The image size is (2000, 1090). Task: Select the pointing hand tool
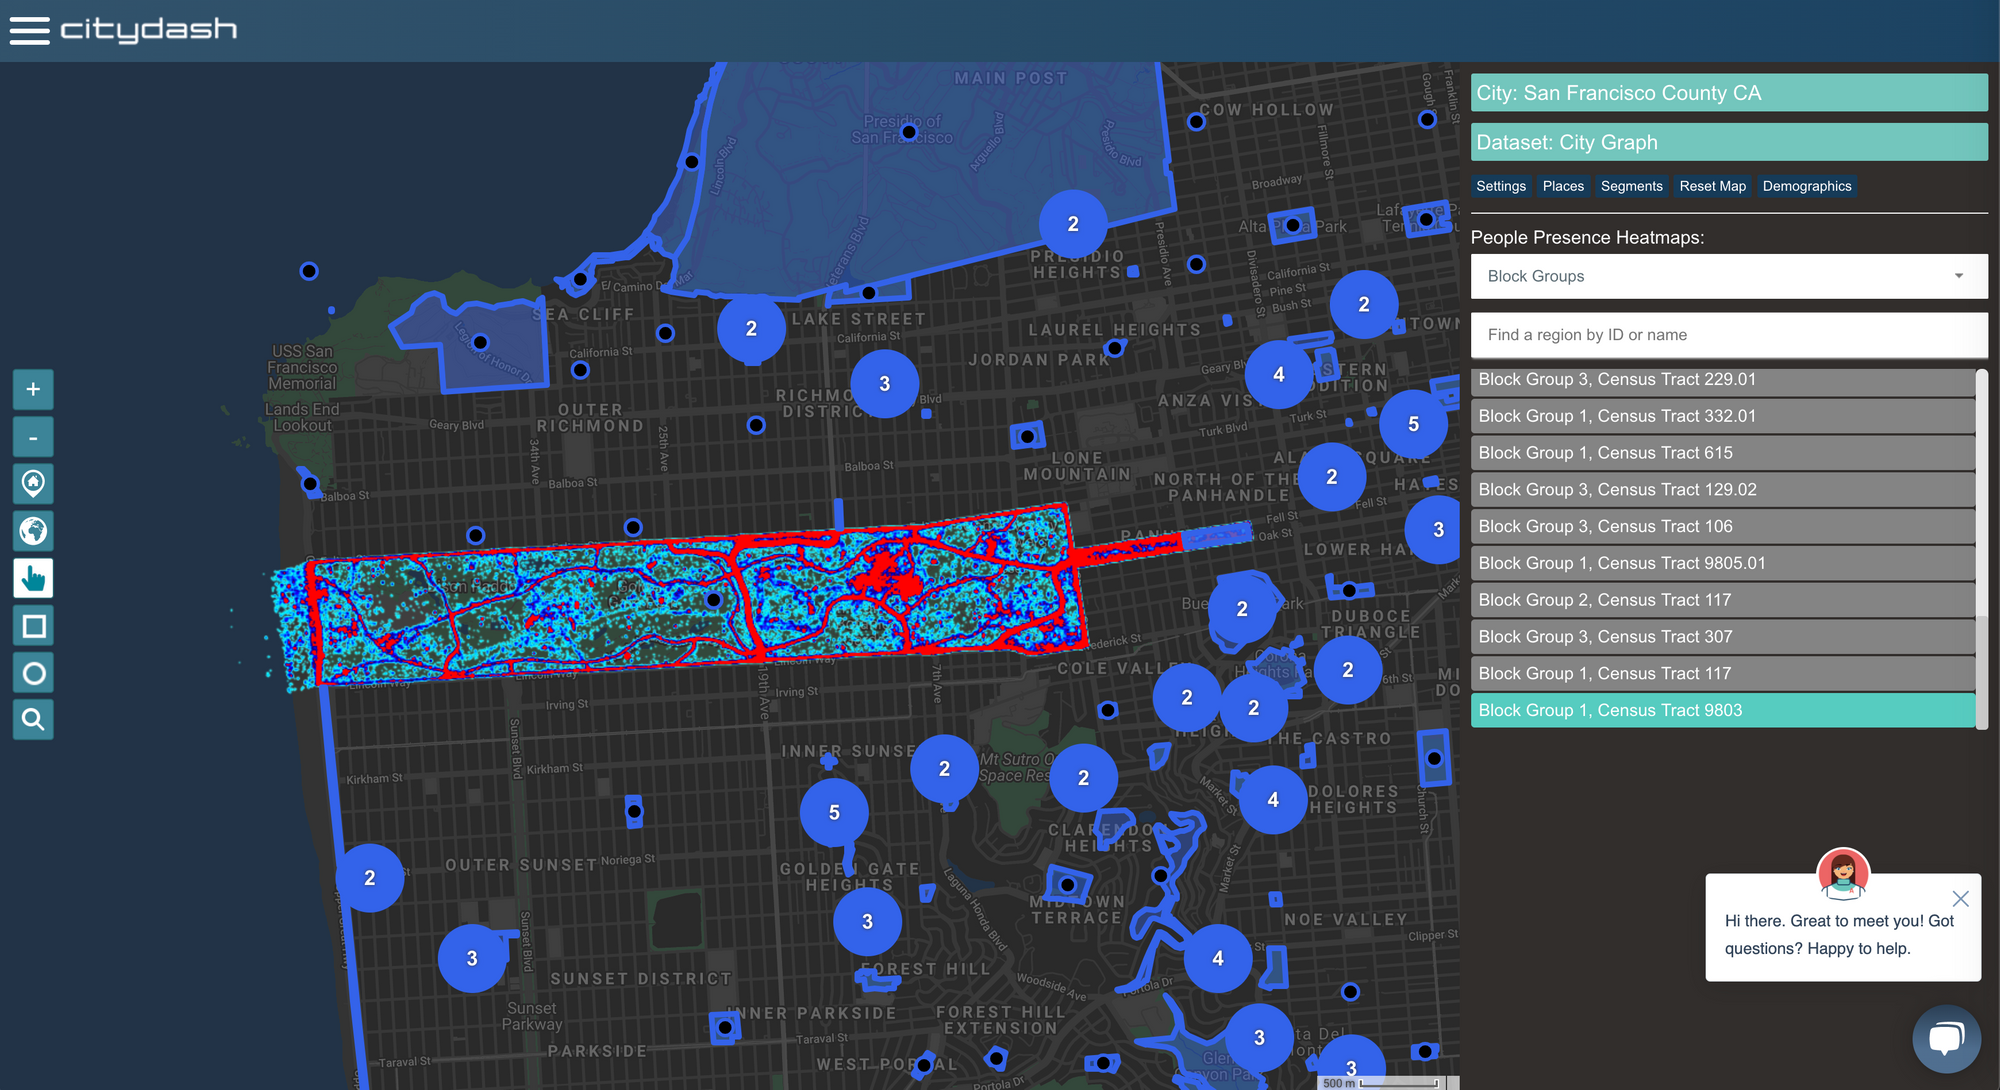coord(33,578)
